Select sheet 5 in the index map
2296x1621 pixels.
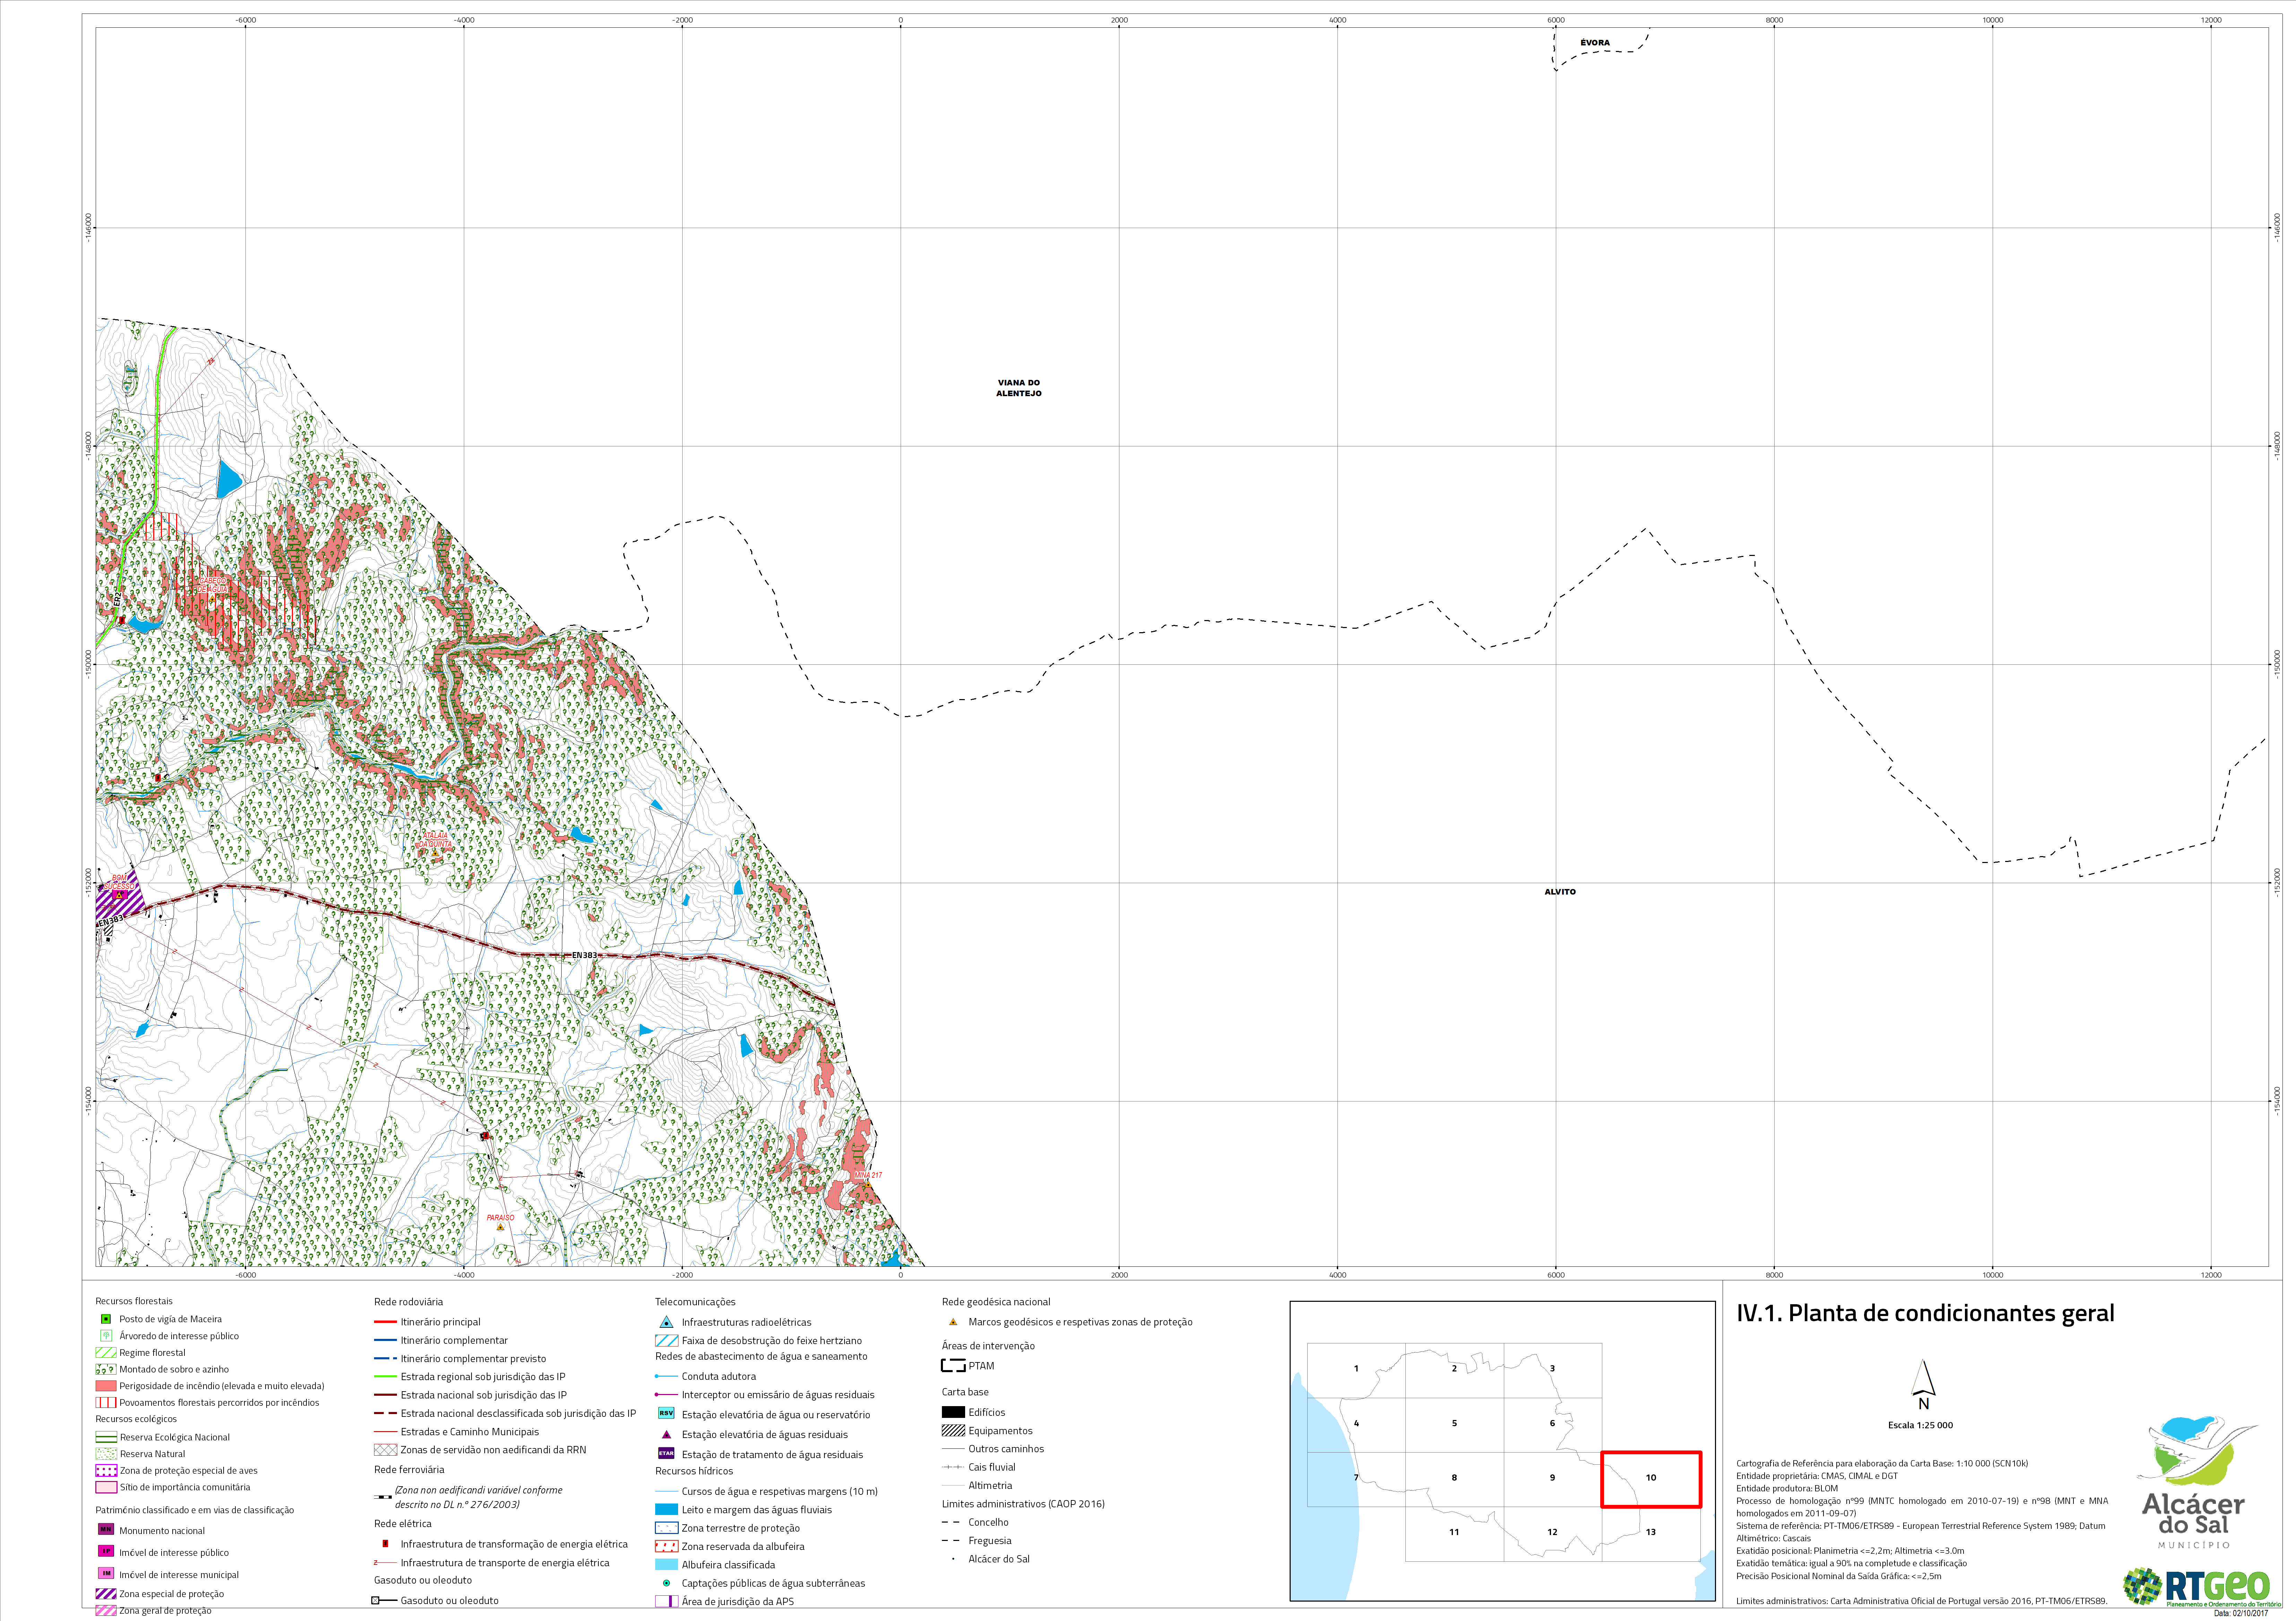[1454, 1424]
